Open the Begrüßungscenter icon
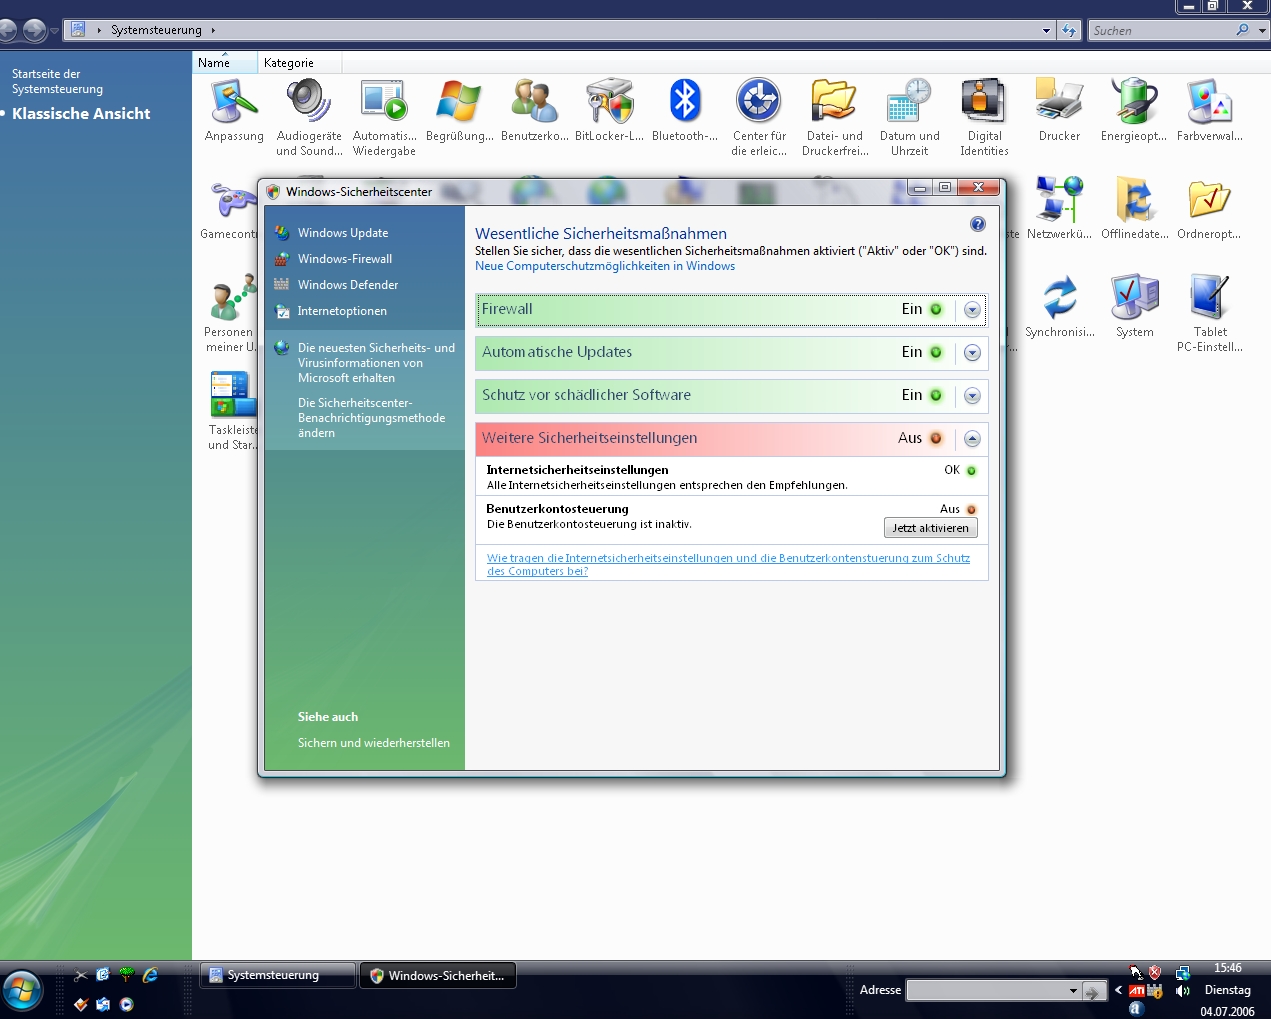Viewport: 1271px width, 1019px height. coord(459,112)
